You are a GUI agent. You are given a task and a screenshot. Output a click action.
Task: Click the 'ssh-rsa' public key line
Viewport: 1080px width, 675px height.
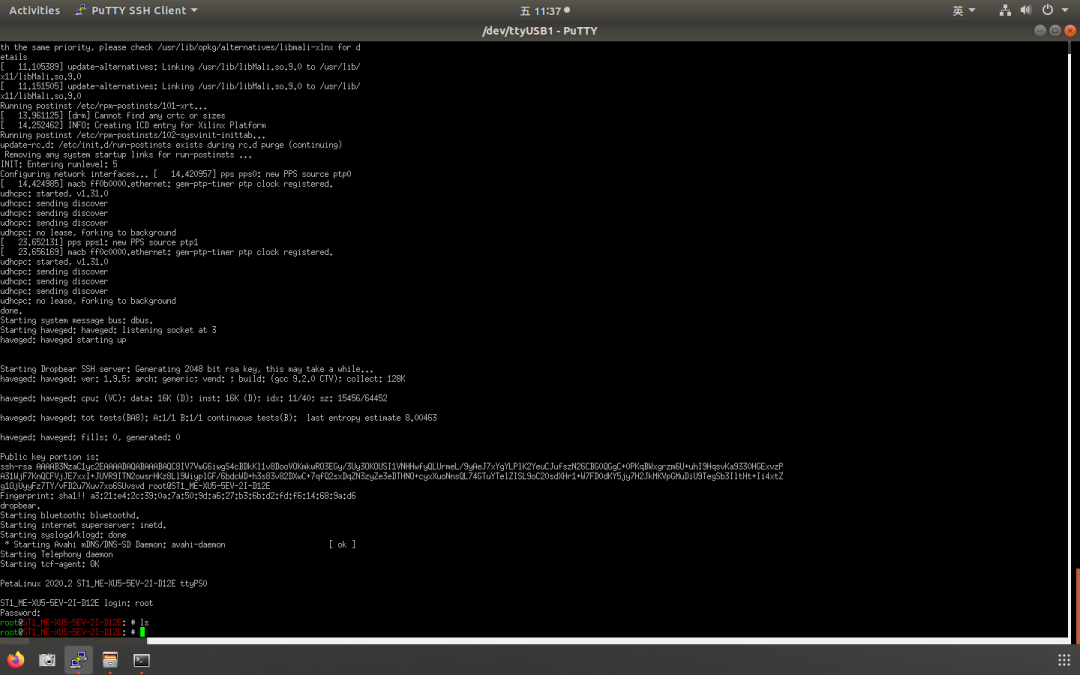[392, 466]
